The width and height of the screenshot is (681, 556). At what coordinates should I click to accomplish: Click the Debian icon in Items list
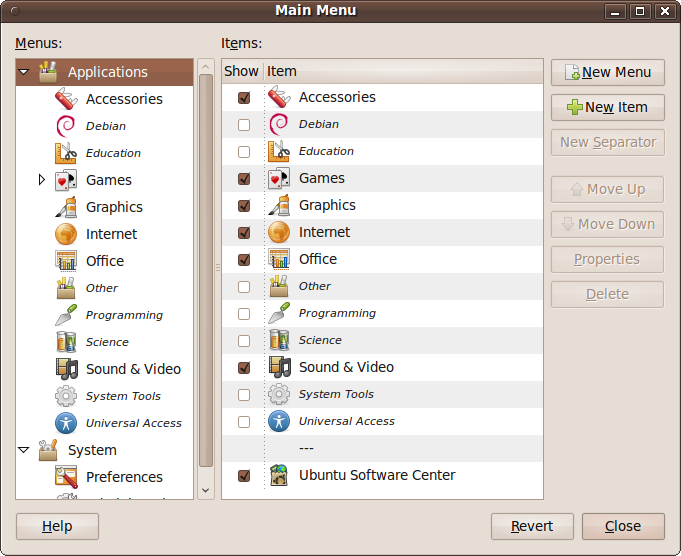(x=279, y=124)
